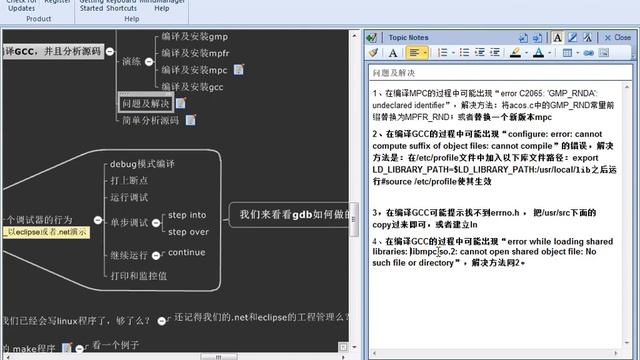Select the 看一个例子 topic
This screenshot has width=640, height=360.
[x=116, y=345]
